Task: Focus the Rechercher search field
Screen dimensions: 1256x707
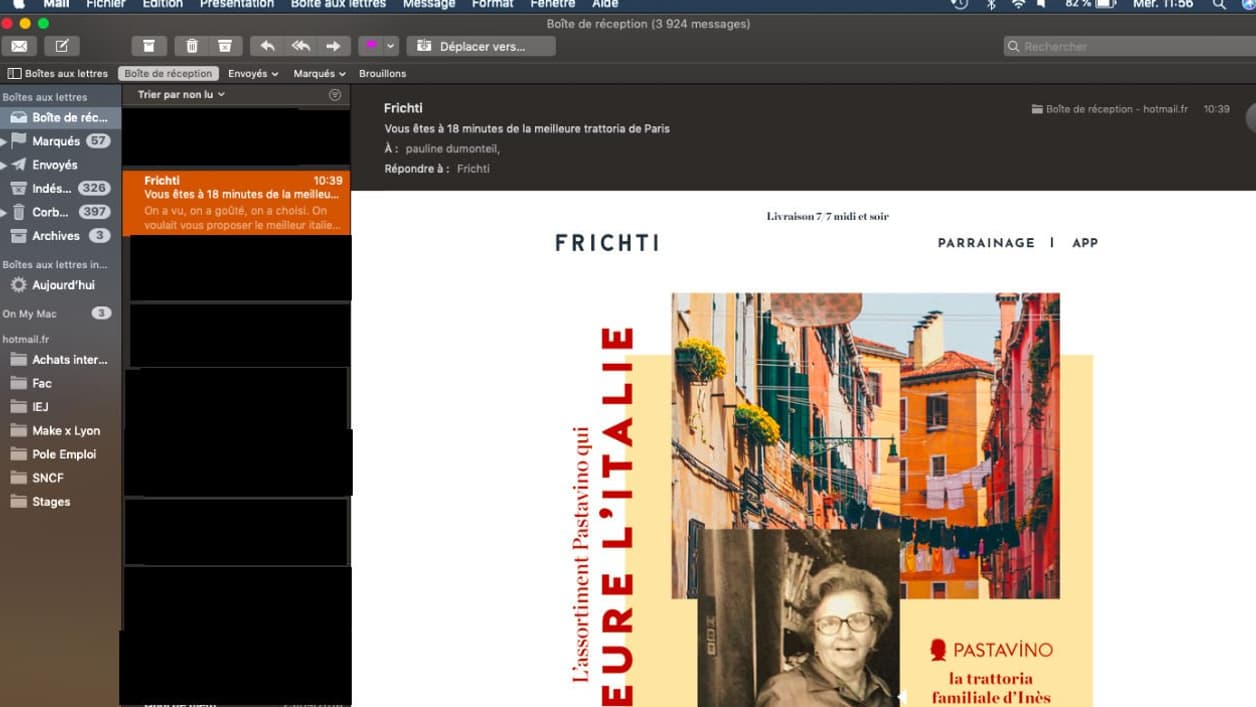Action: [x=1129, y=46]
